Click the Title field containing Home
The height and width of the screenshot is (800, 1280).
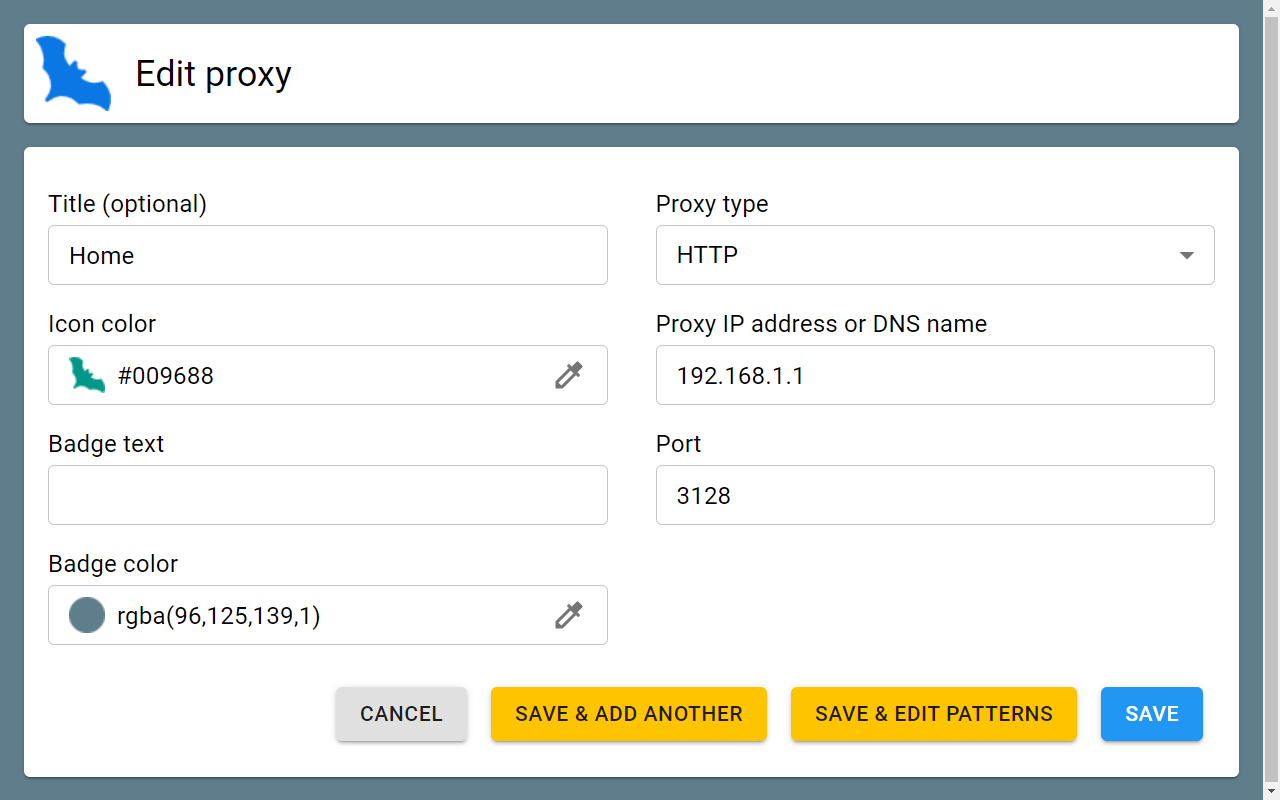(328, 255)
